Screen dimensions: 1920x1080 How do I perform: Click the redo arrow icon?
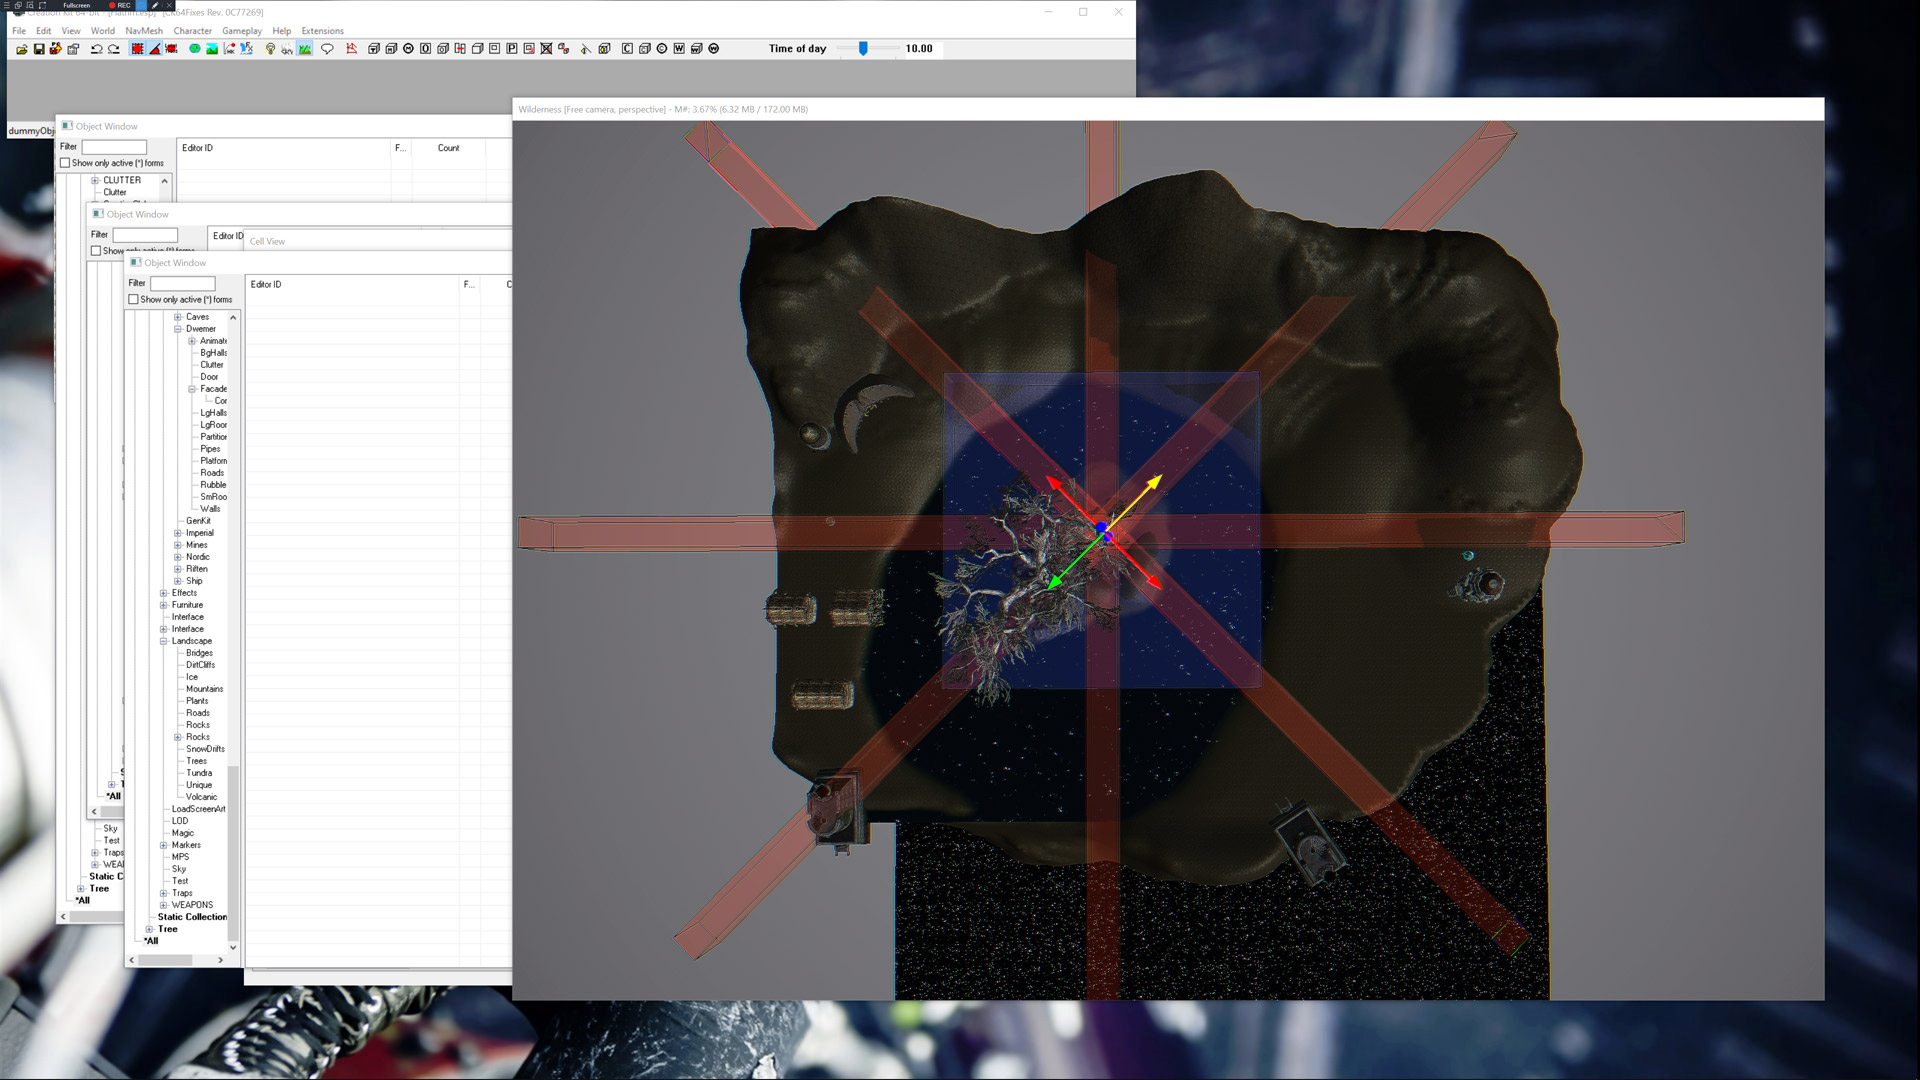[x=114, y=48]
